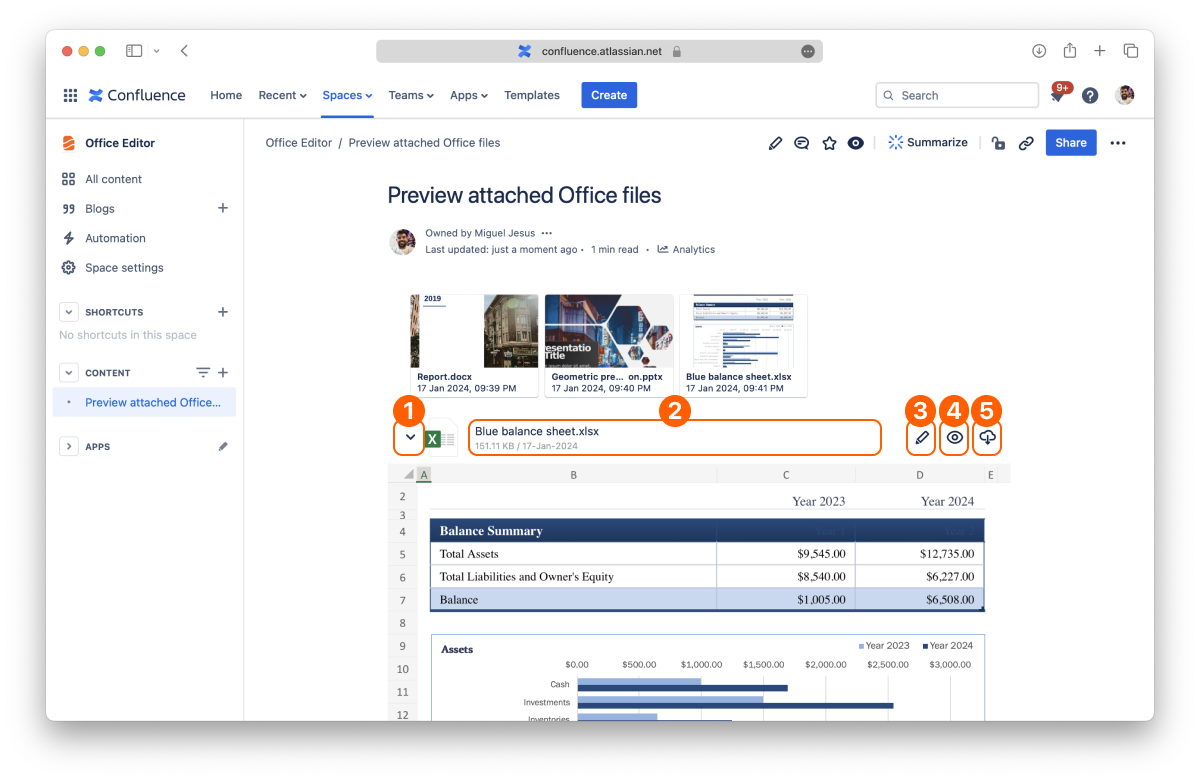The height and width of the screenshot is (780, 1200).
Task: Click the Create button
Action: point(609,95)
